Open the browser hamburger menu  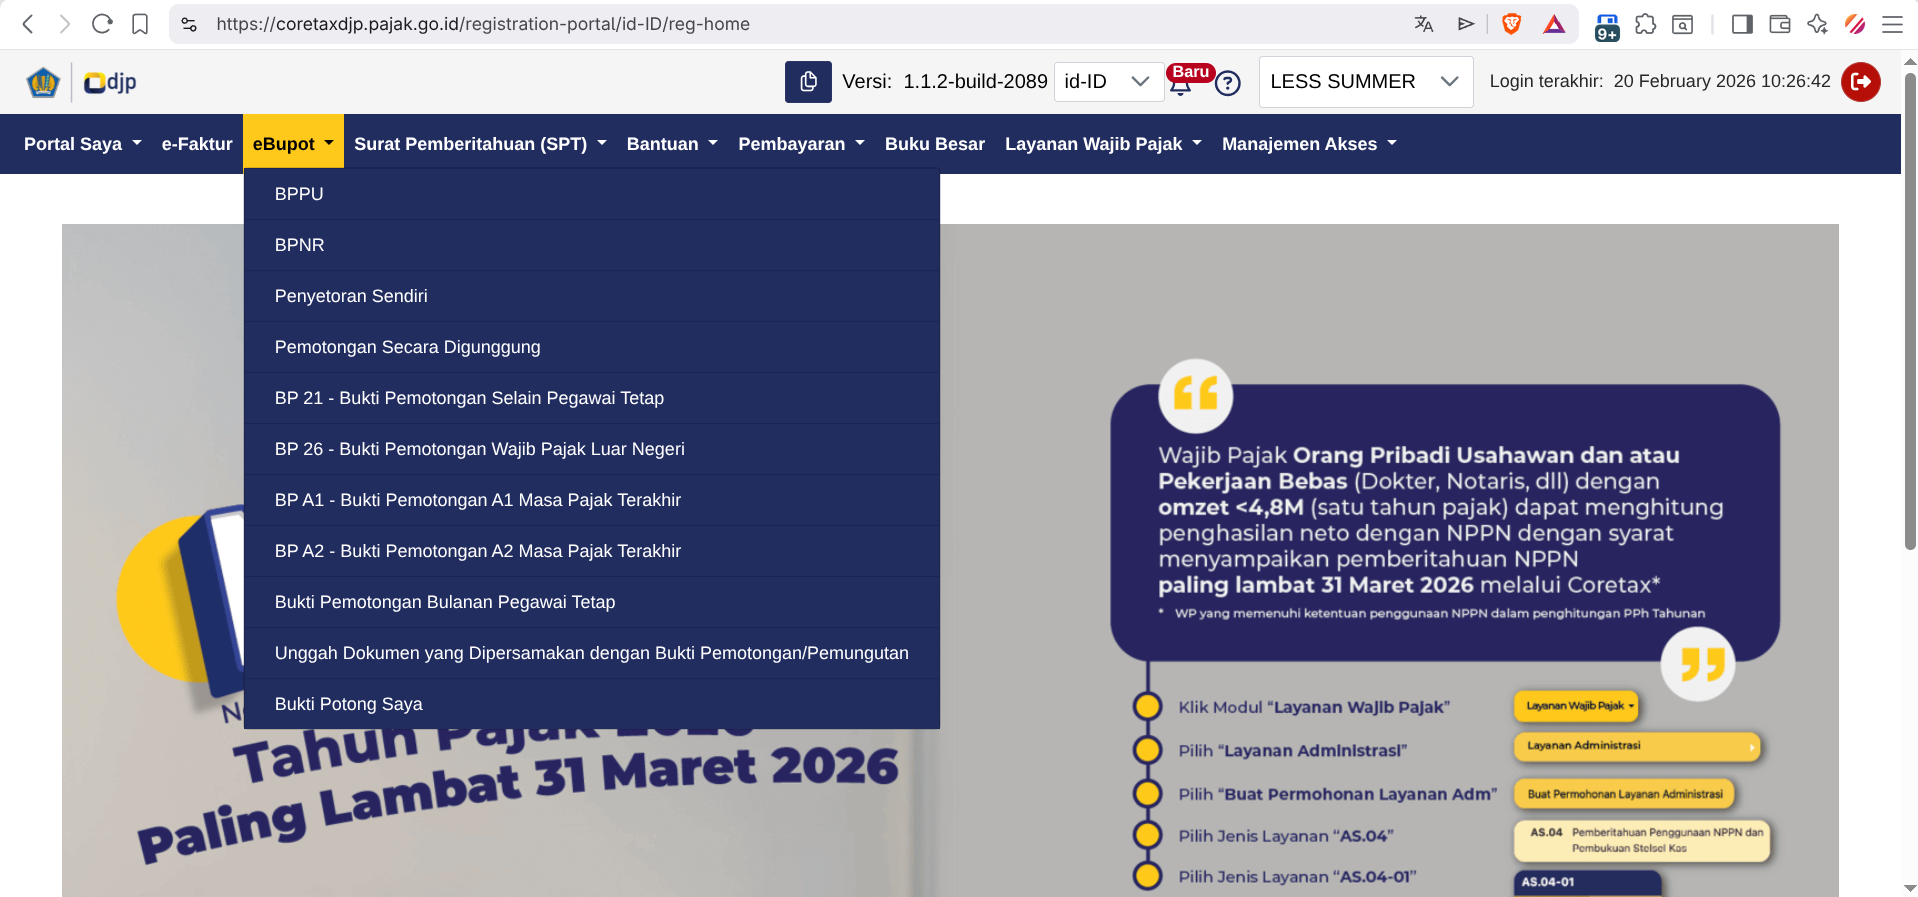pos(1892,24)
